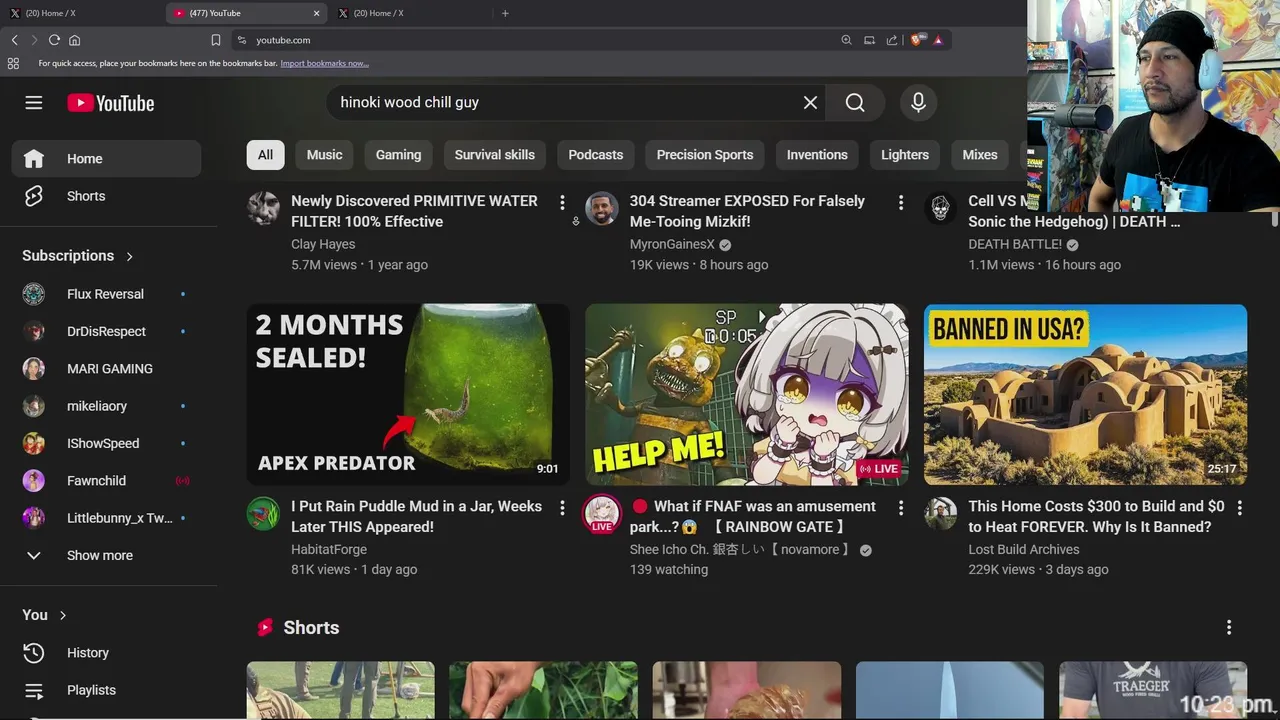Viewport: 1280px width, 720px height.
Task: Open History in the sidebar
Action: click(x=106, y=653)
